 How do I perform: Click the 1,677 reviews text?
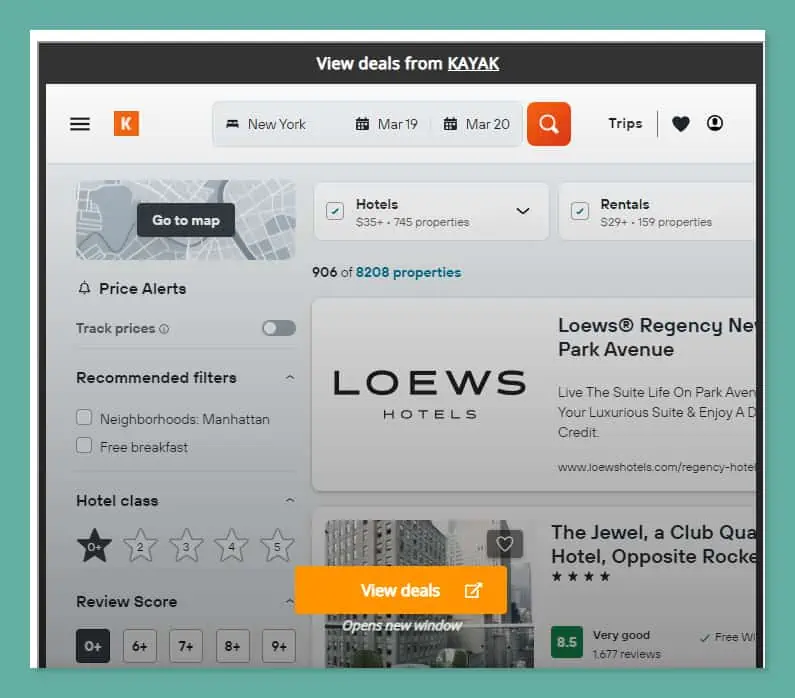627,654
